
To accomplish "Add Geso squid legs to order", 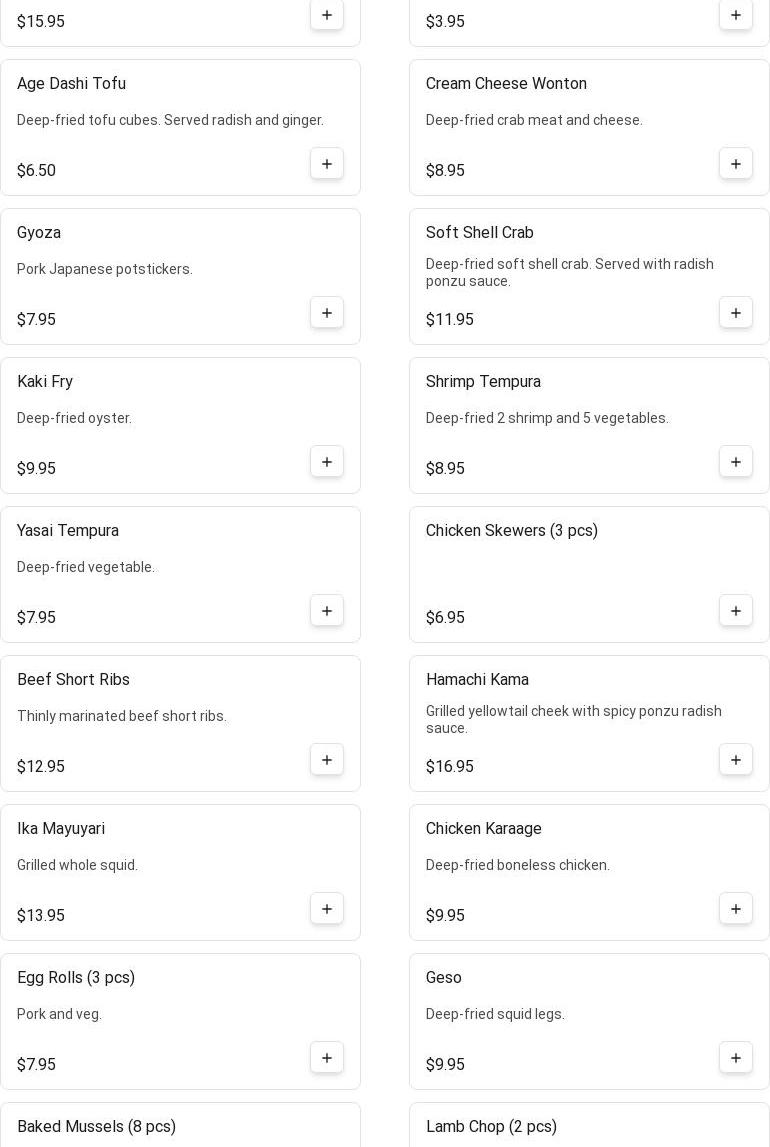I will click(736, 1058).
